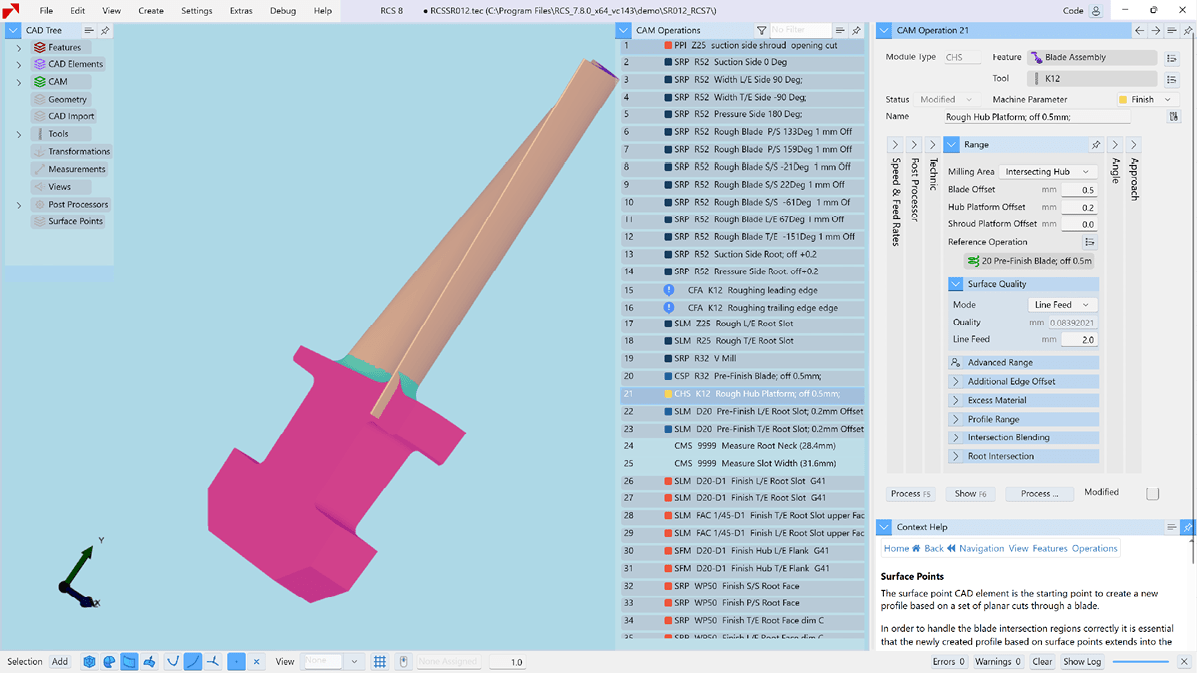Click the Reference Operation list icon

tap(1089, 242)
